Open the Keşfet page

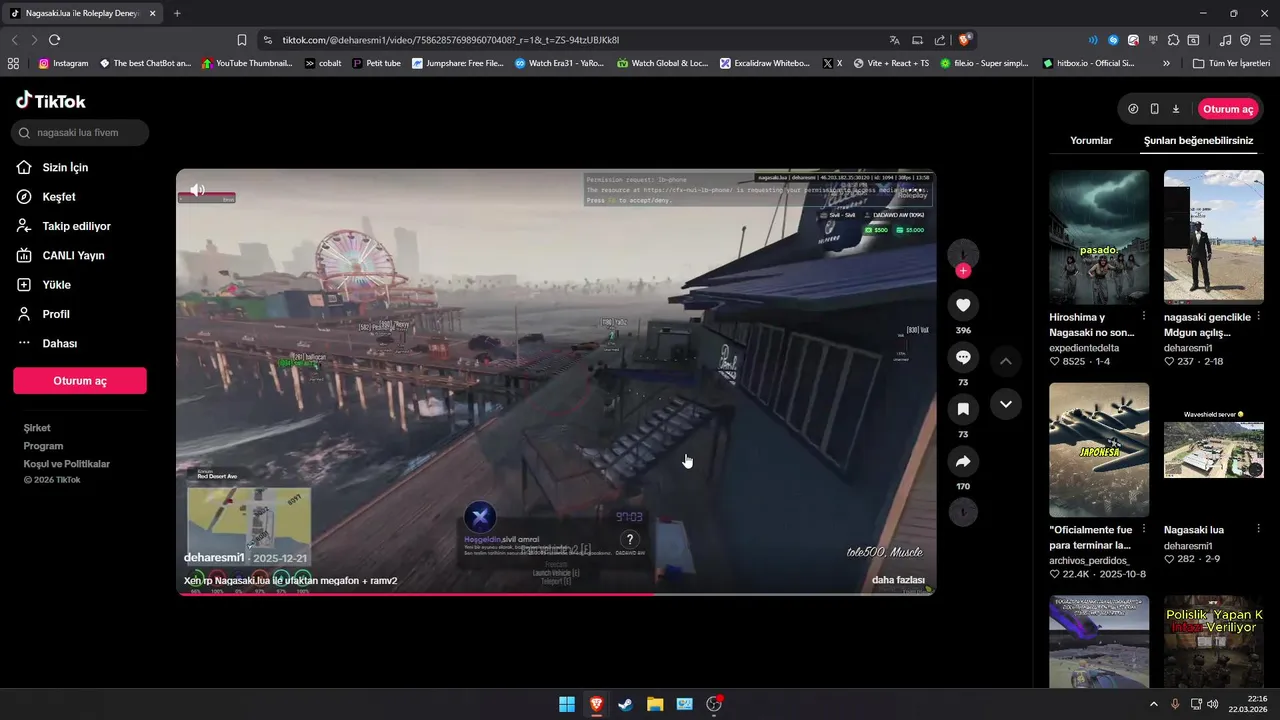(46, 197)
